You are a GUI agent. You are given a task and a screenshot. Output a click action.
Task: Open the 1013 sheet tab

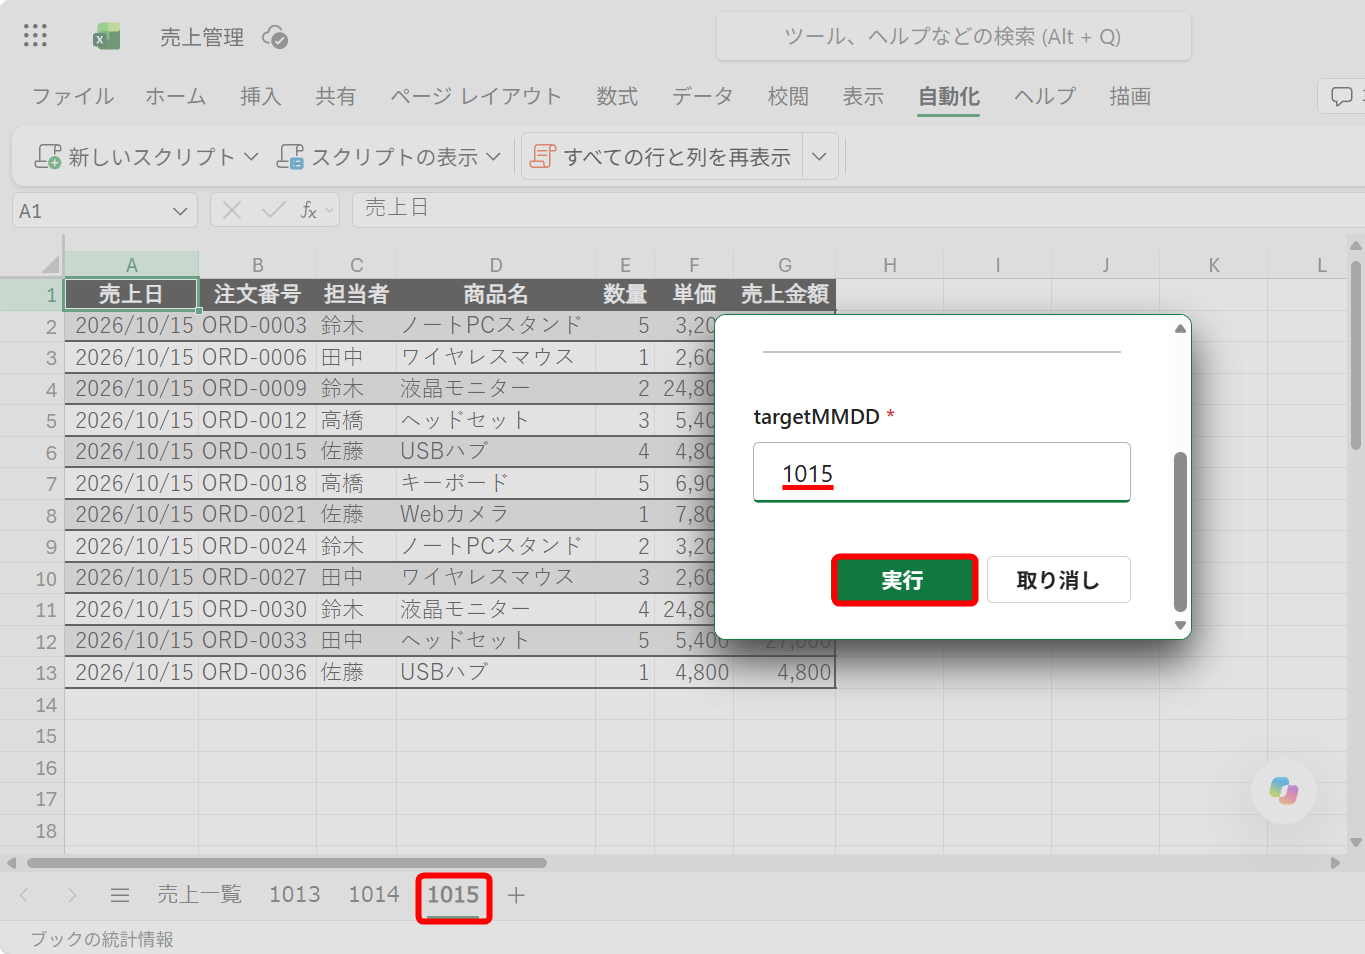pyautogui.click(x=295, y=894)
